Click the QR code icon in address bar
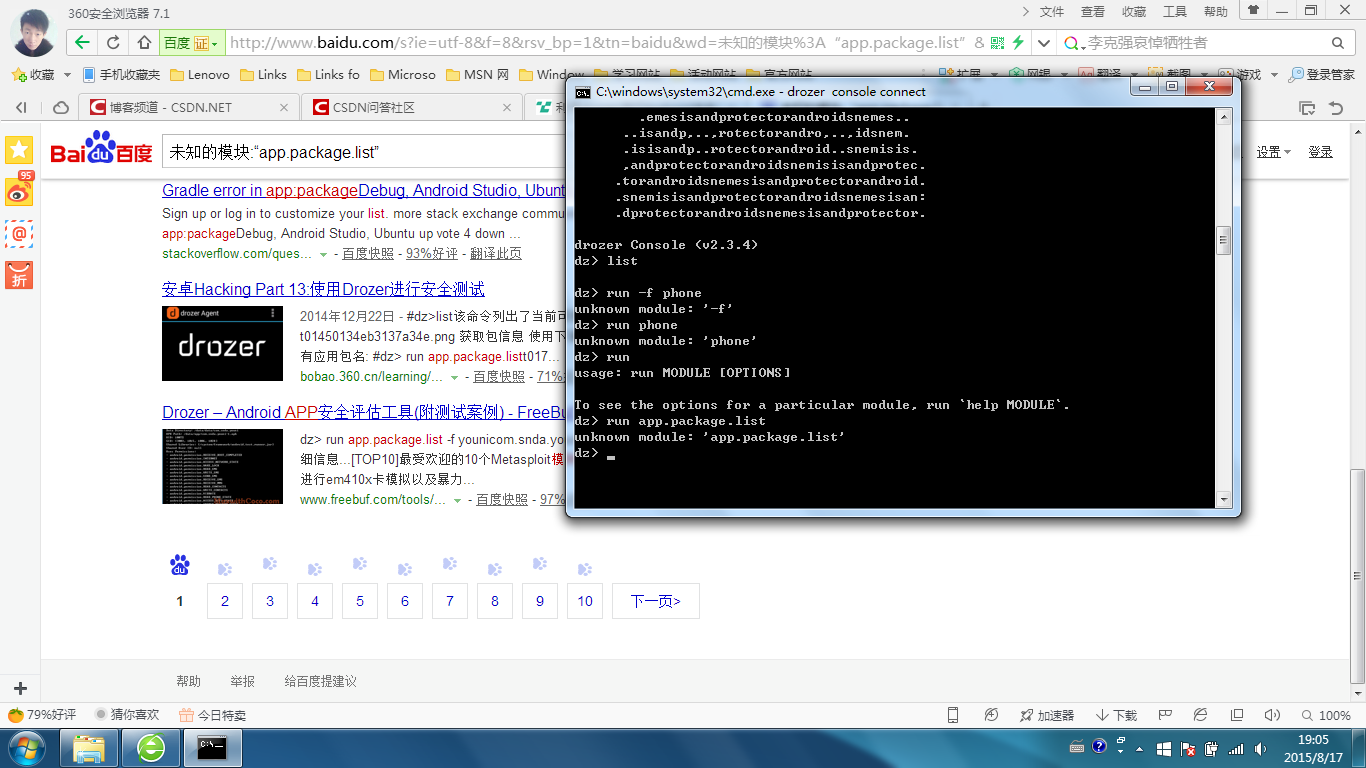This screenshot has height=768, width=1366. [997, 43]
